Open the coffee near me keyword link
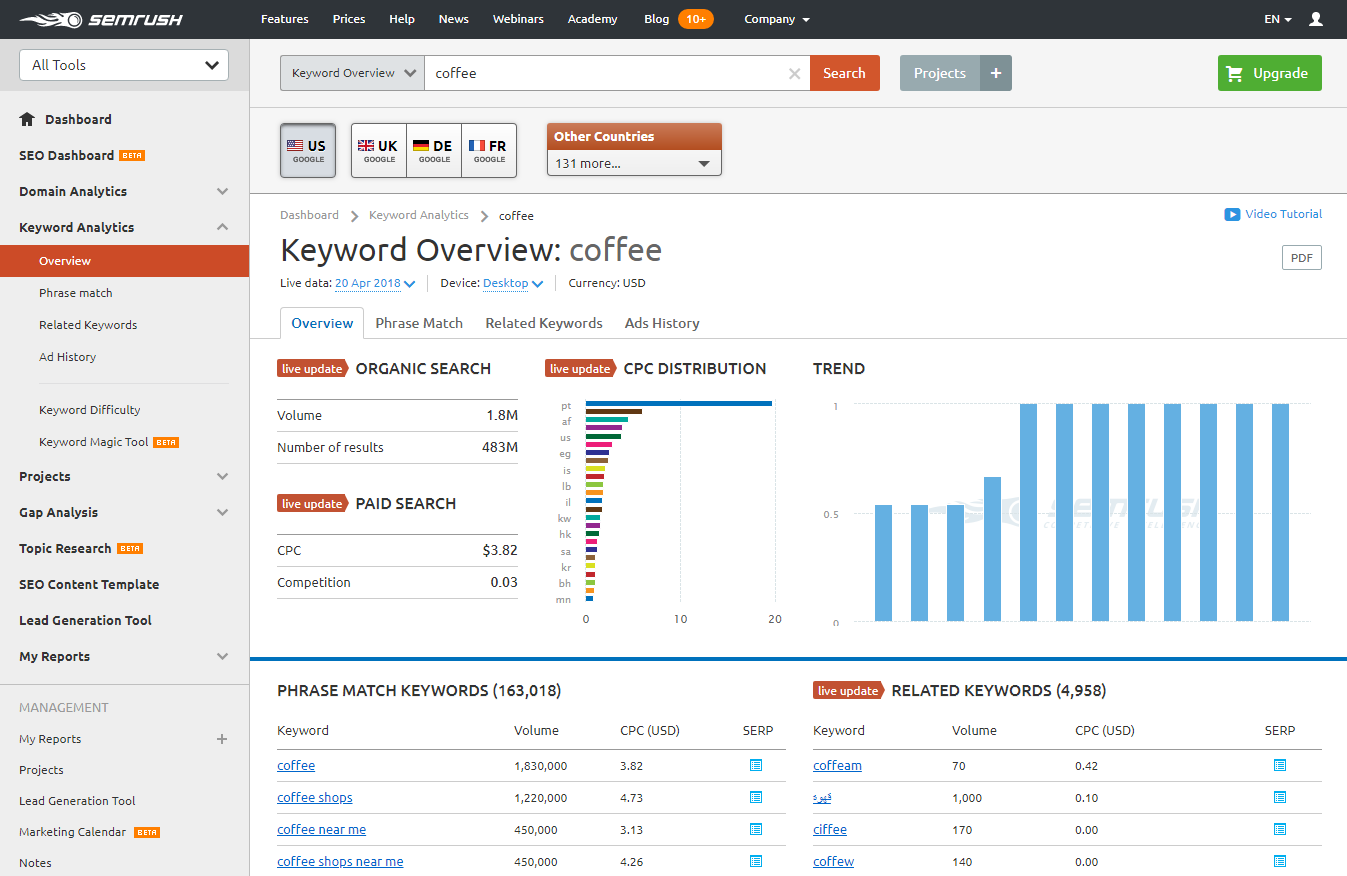The width and height of the screenshot is (1347, 876). pyautogui.click(x=321, y=829)
